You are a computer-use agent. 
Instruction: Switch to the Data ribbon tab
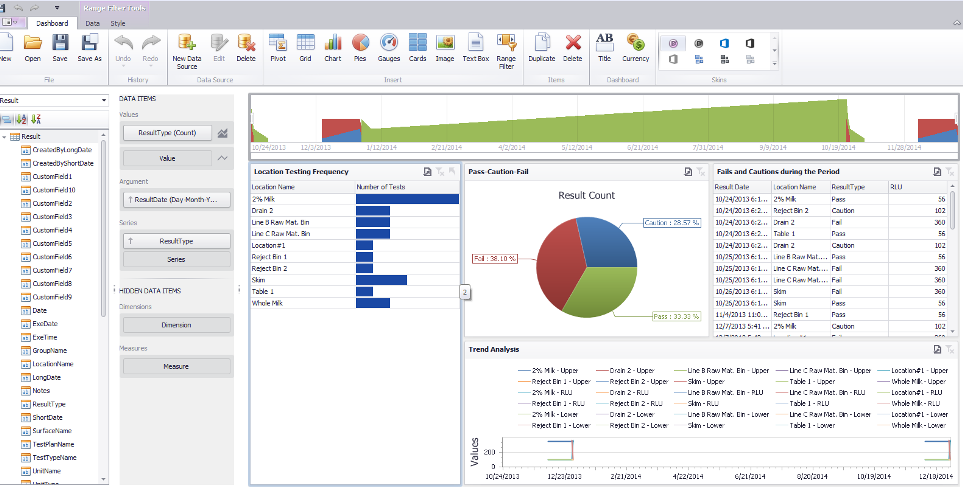[92, 21]
